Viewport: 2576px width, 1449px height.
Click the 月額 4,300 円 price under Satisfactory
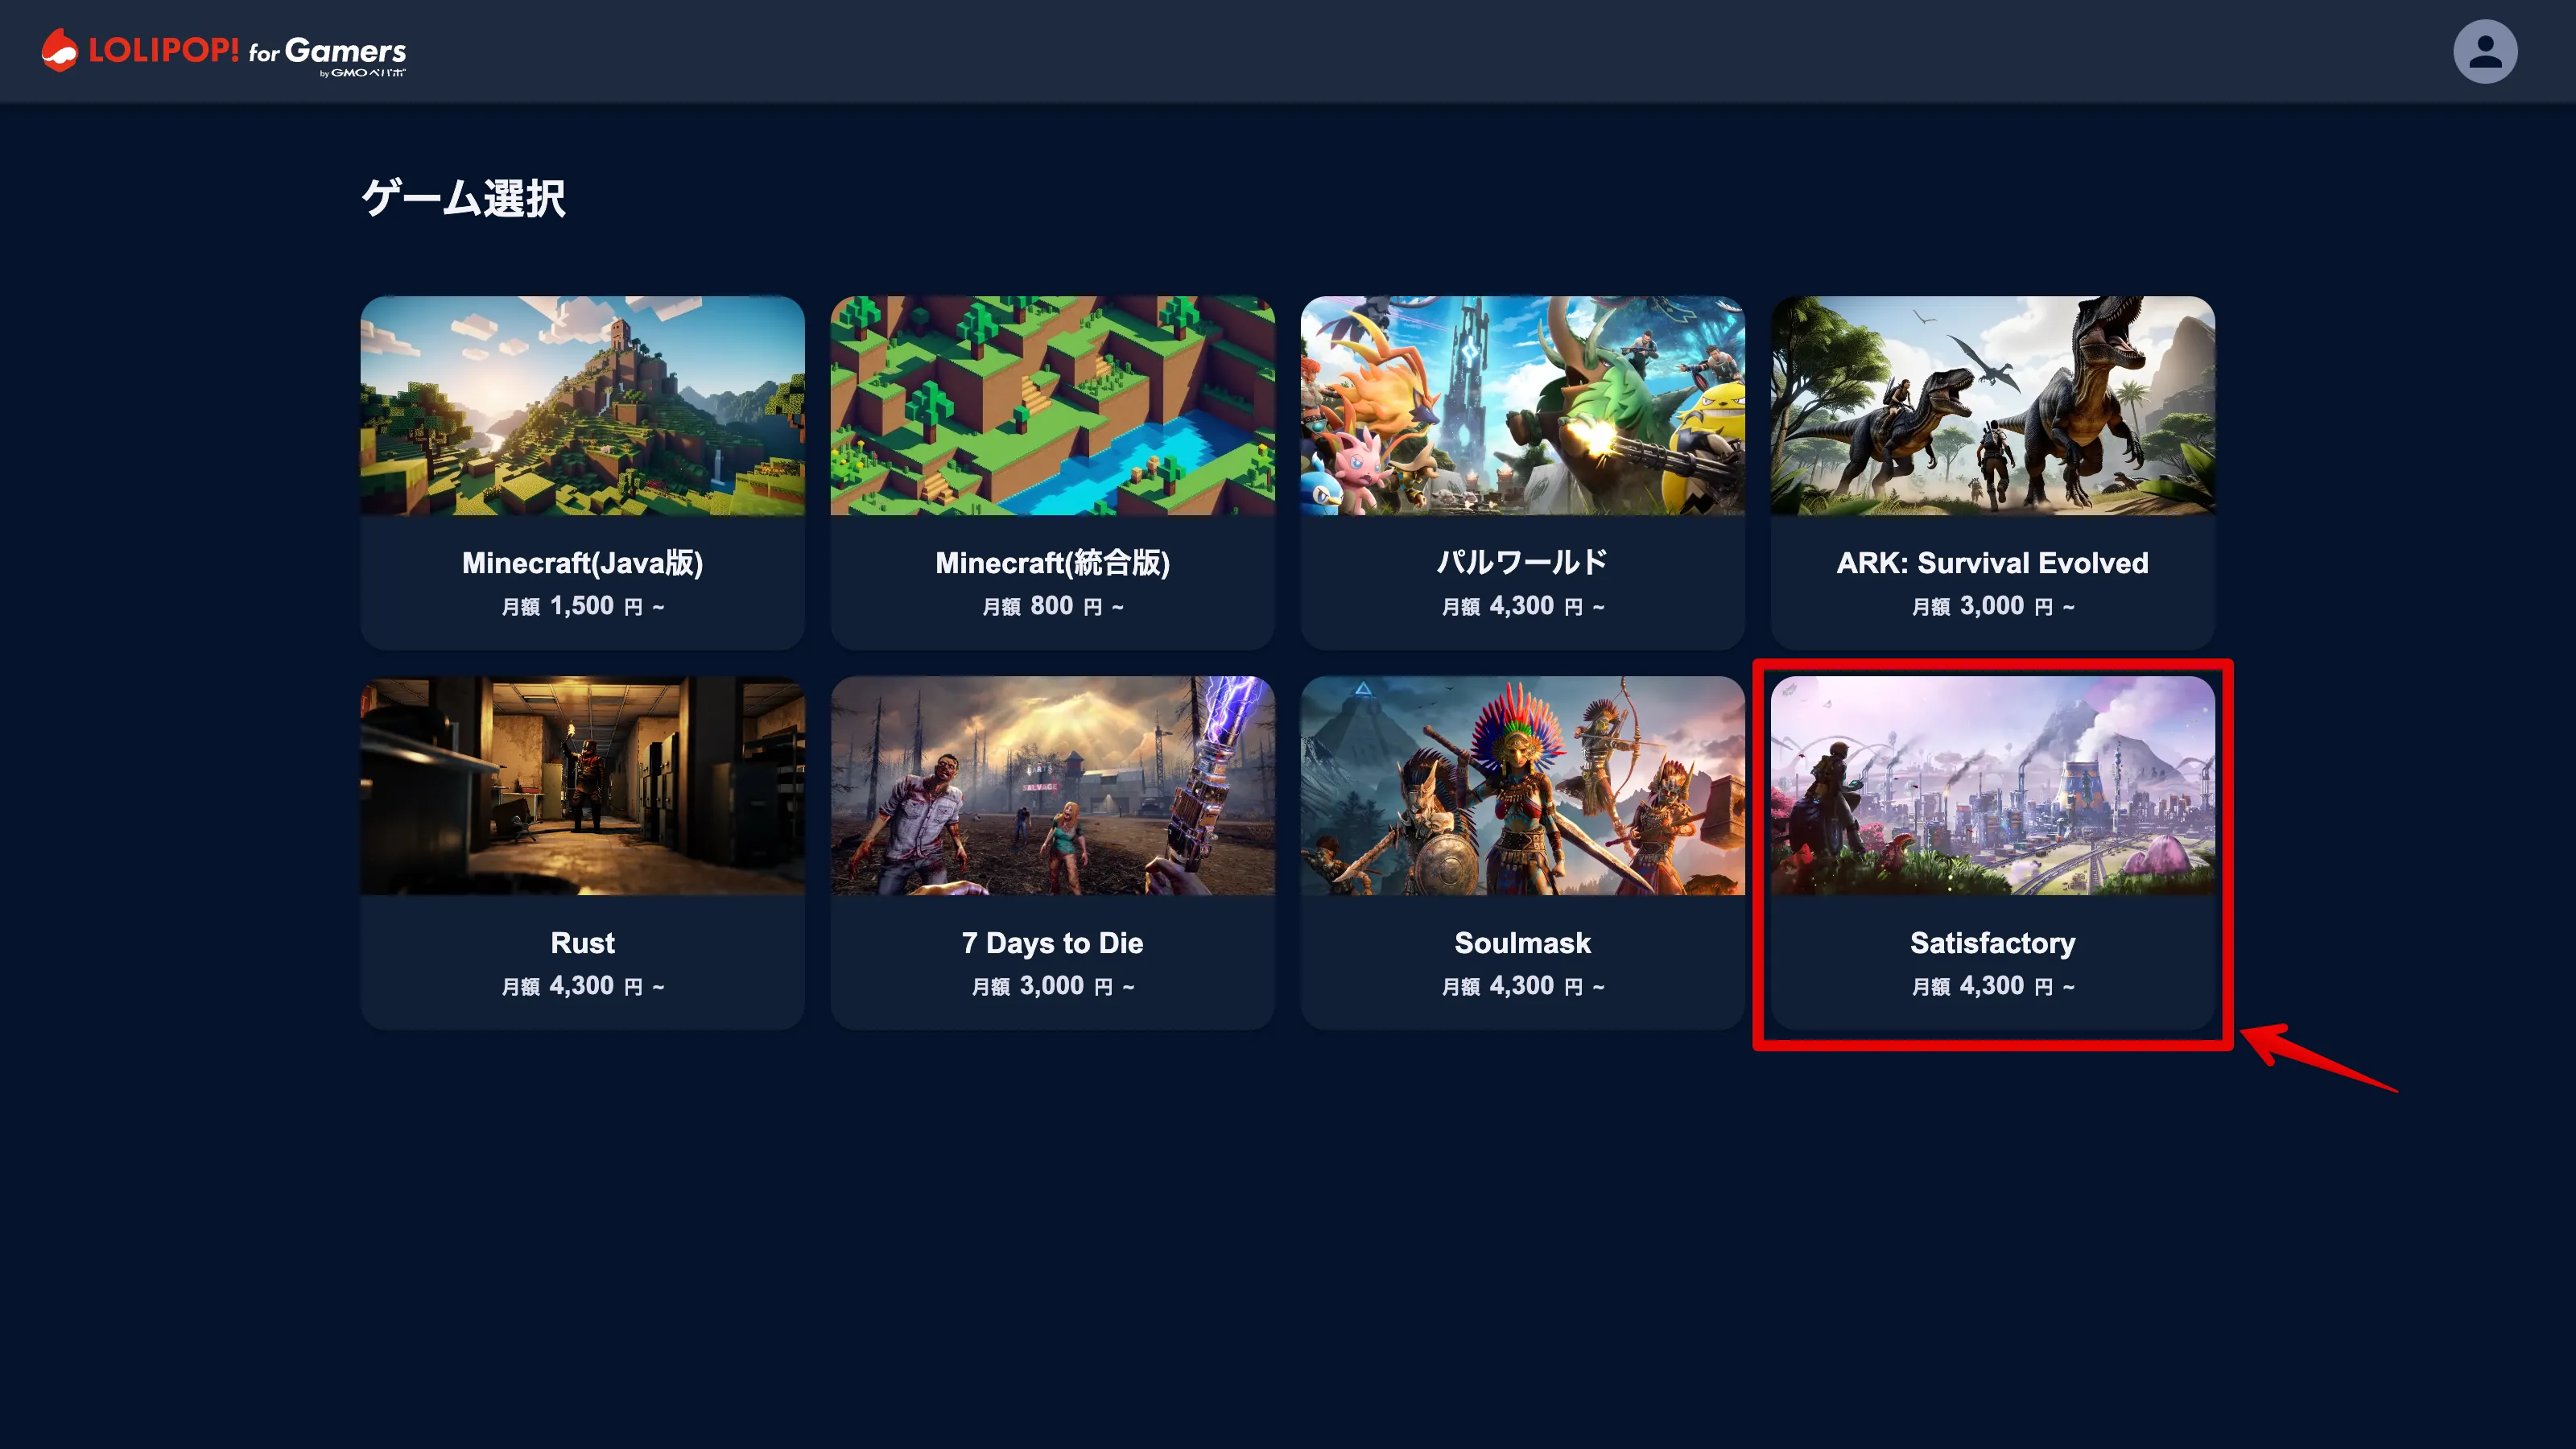[x=1992, y=986]
